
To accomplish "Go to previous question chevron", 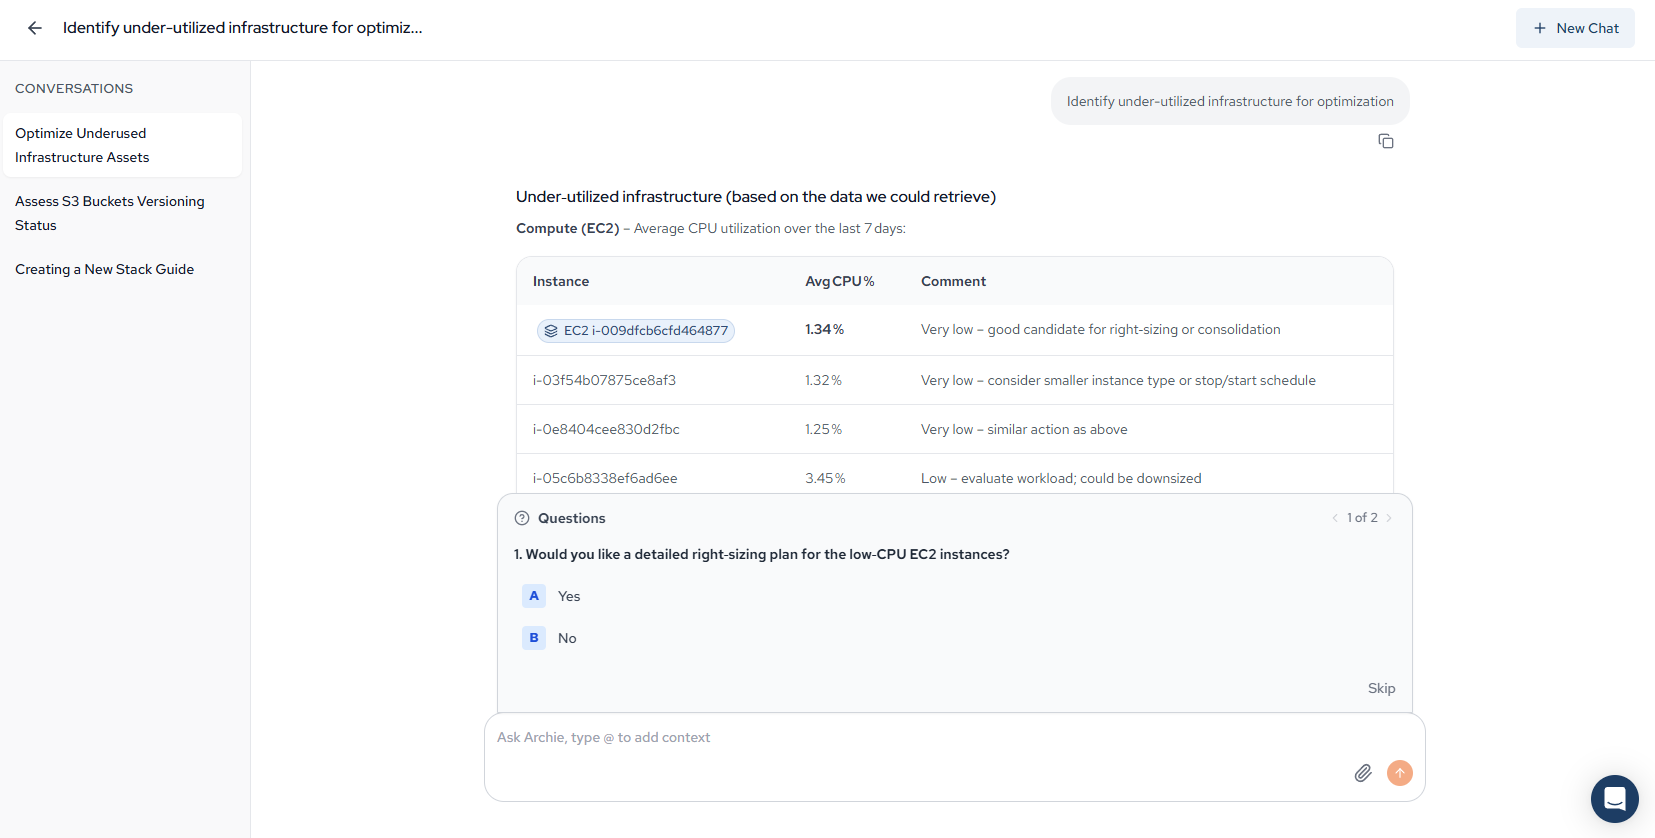I will point(1335,518).
